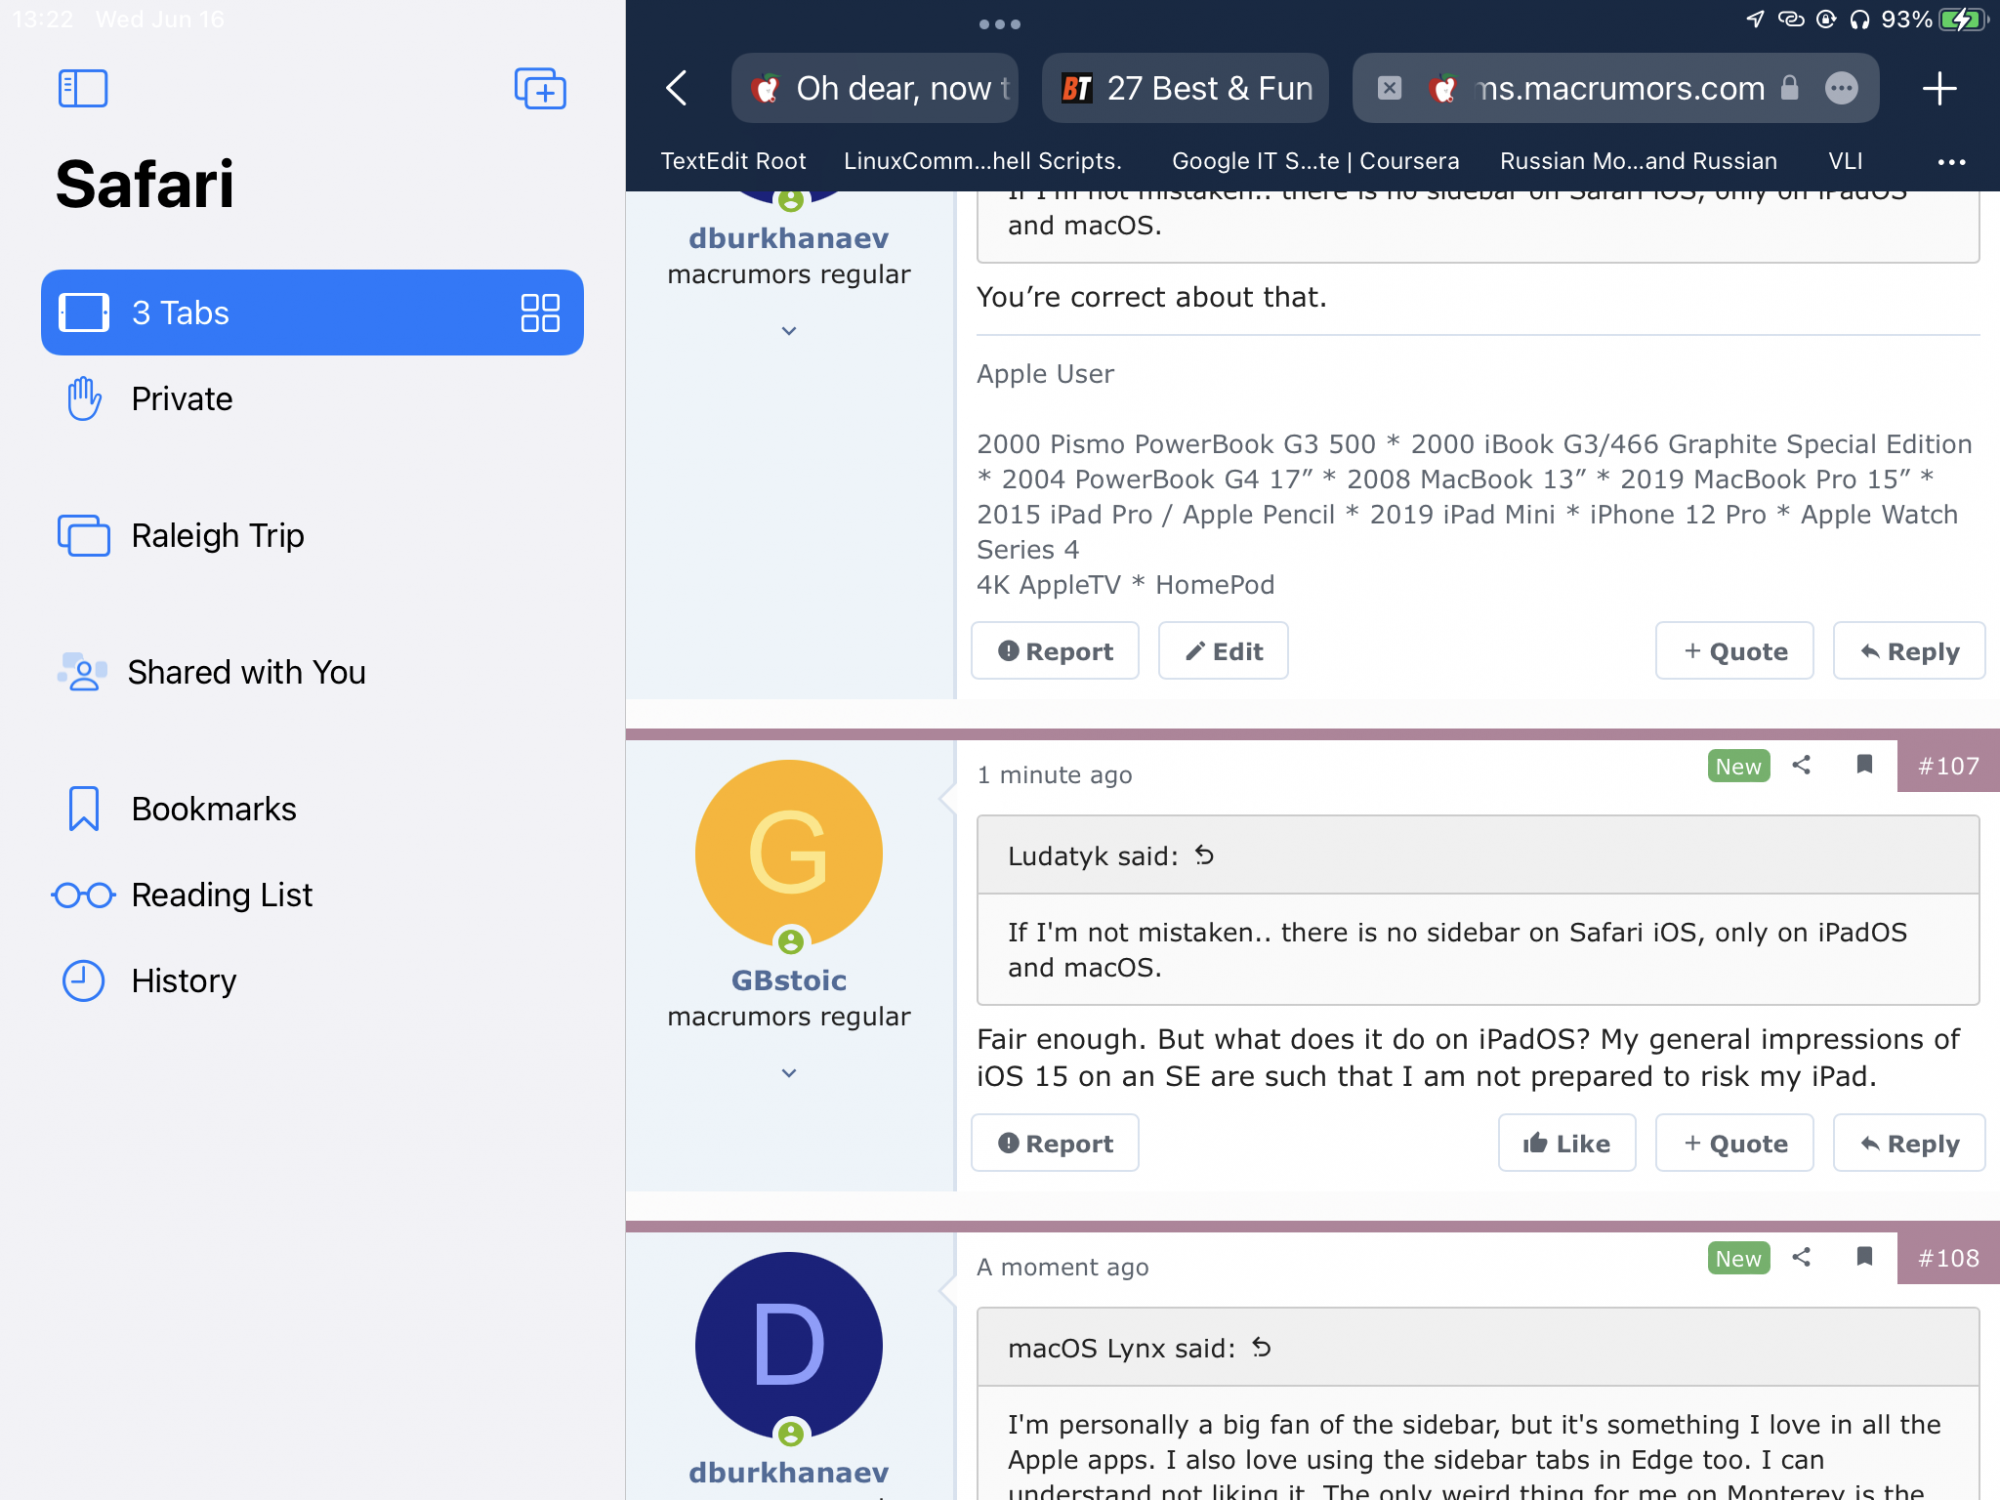The width and height of the screenshot is (2000, 1500).
Task: Like GBstoic's post
Action: coord(1566,1143)
